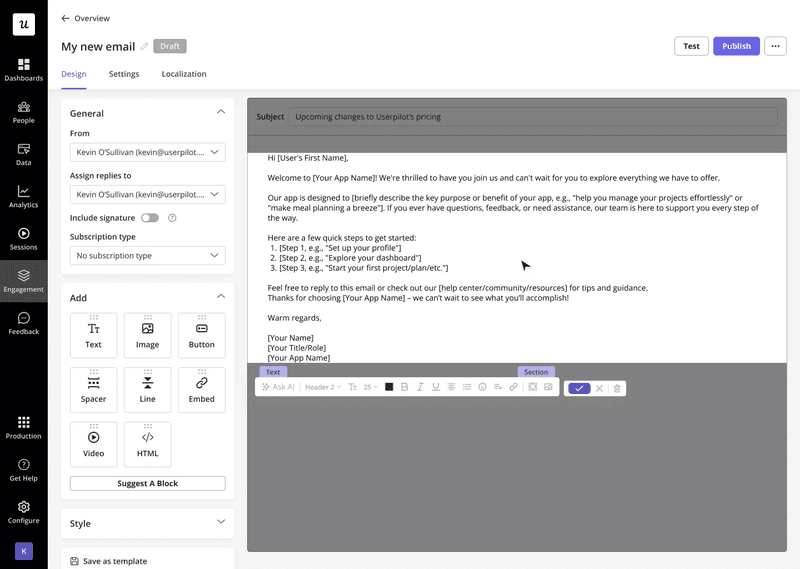Add an Image block to email
Viewport: 800px width, 569px height.
[x=147, y=335]
